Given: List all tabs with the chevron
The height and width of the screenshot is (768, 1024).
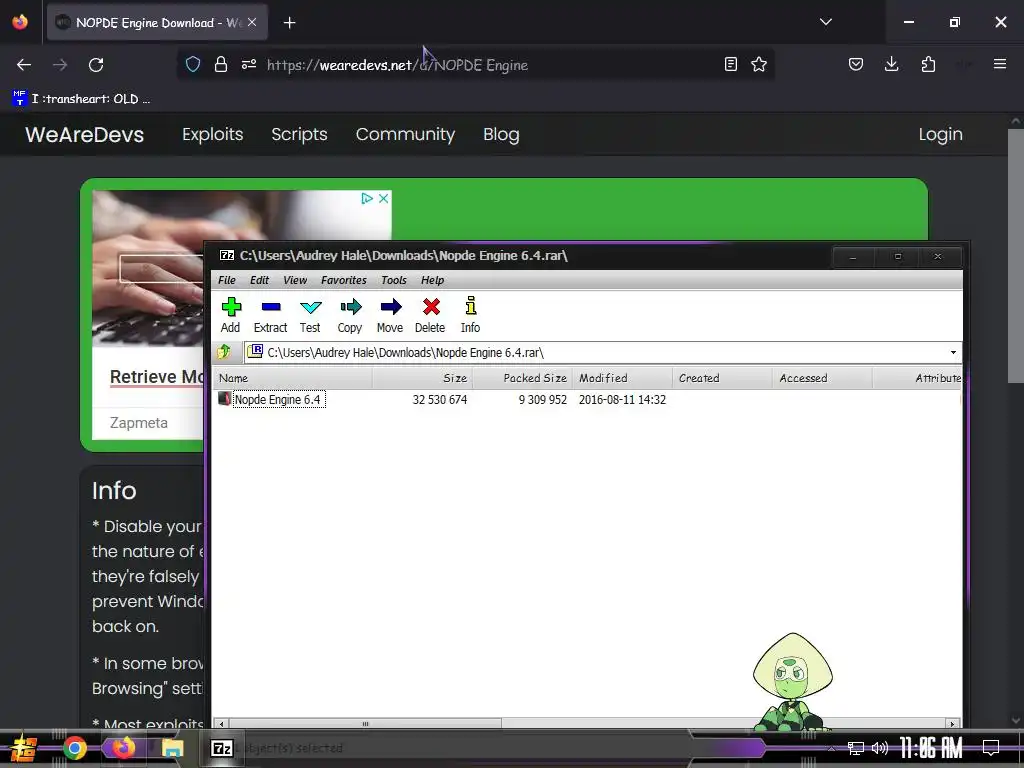Looking at the screenshot, I should pyautogui.click(x=826, y=22).
